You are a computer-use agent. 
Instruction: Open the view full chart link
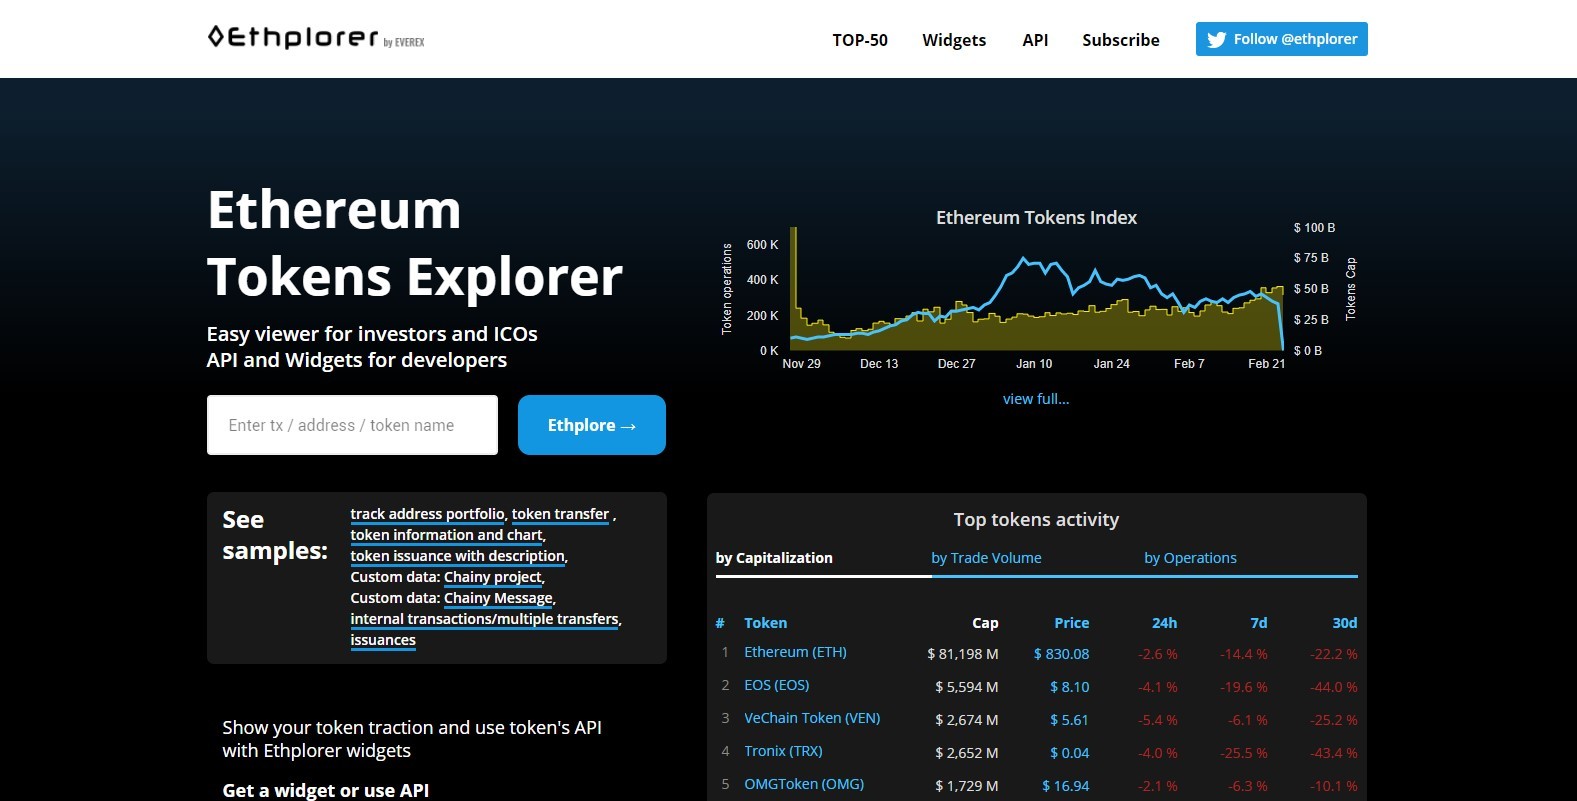coord(1036,399)
